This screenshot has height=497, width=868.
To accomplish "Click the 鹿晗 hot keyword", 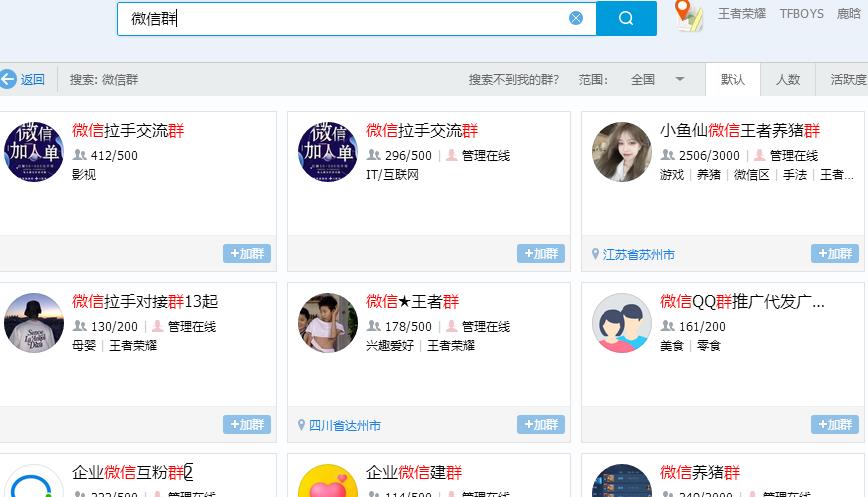I will [849, 14].
